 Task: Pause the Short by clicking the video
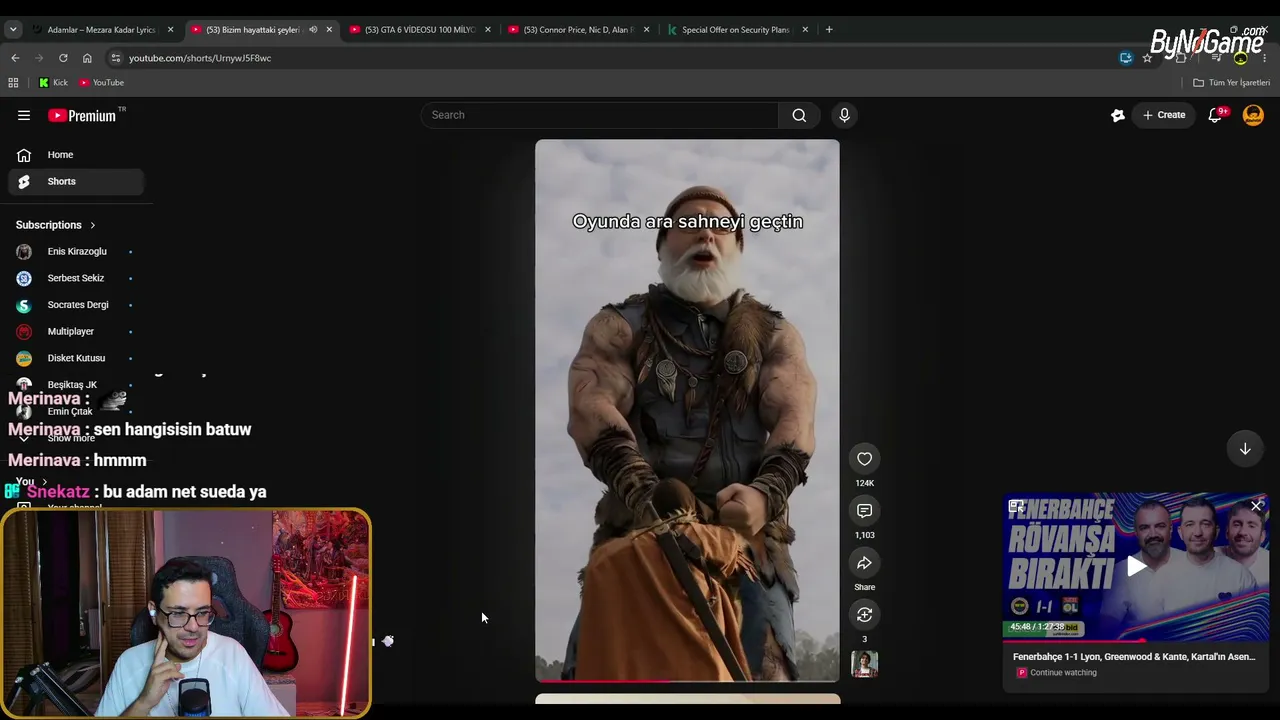[687, 410]
